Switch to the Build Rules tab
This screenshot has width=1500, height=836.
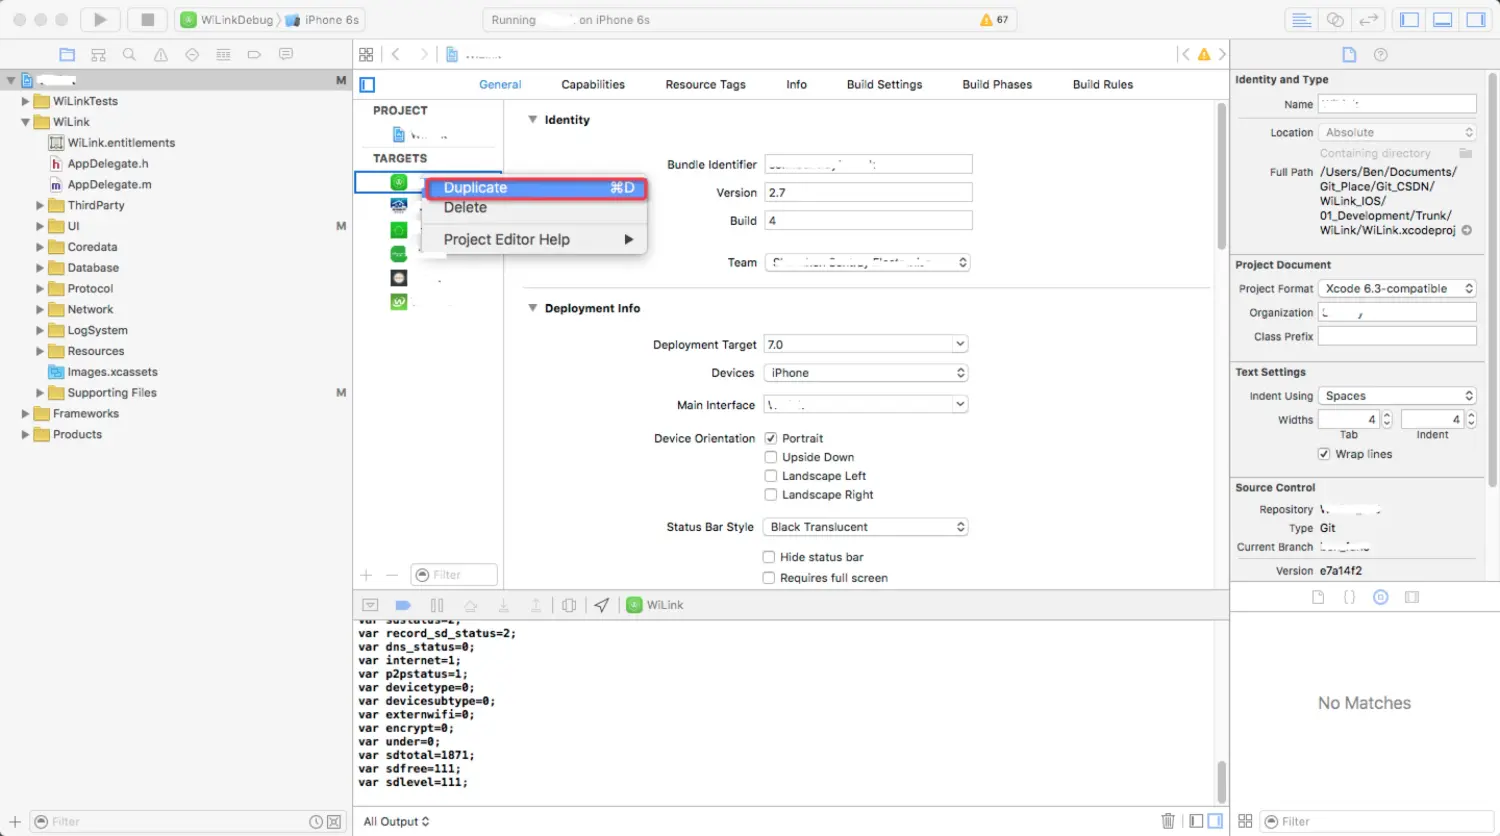click(x=1103, y=85)
